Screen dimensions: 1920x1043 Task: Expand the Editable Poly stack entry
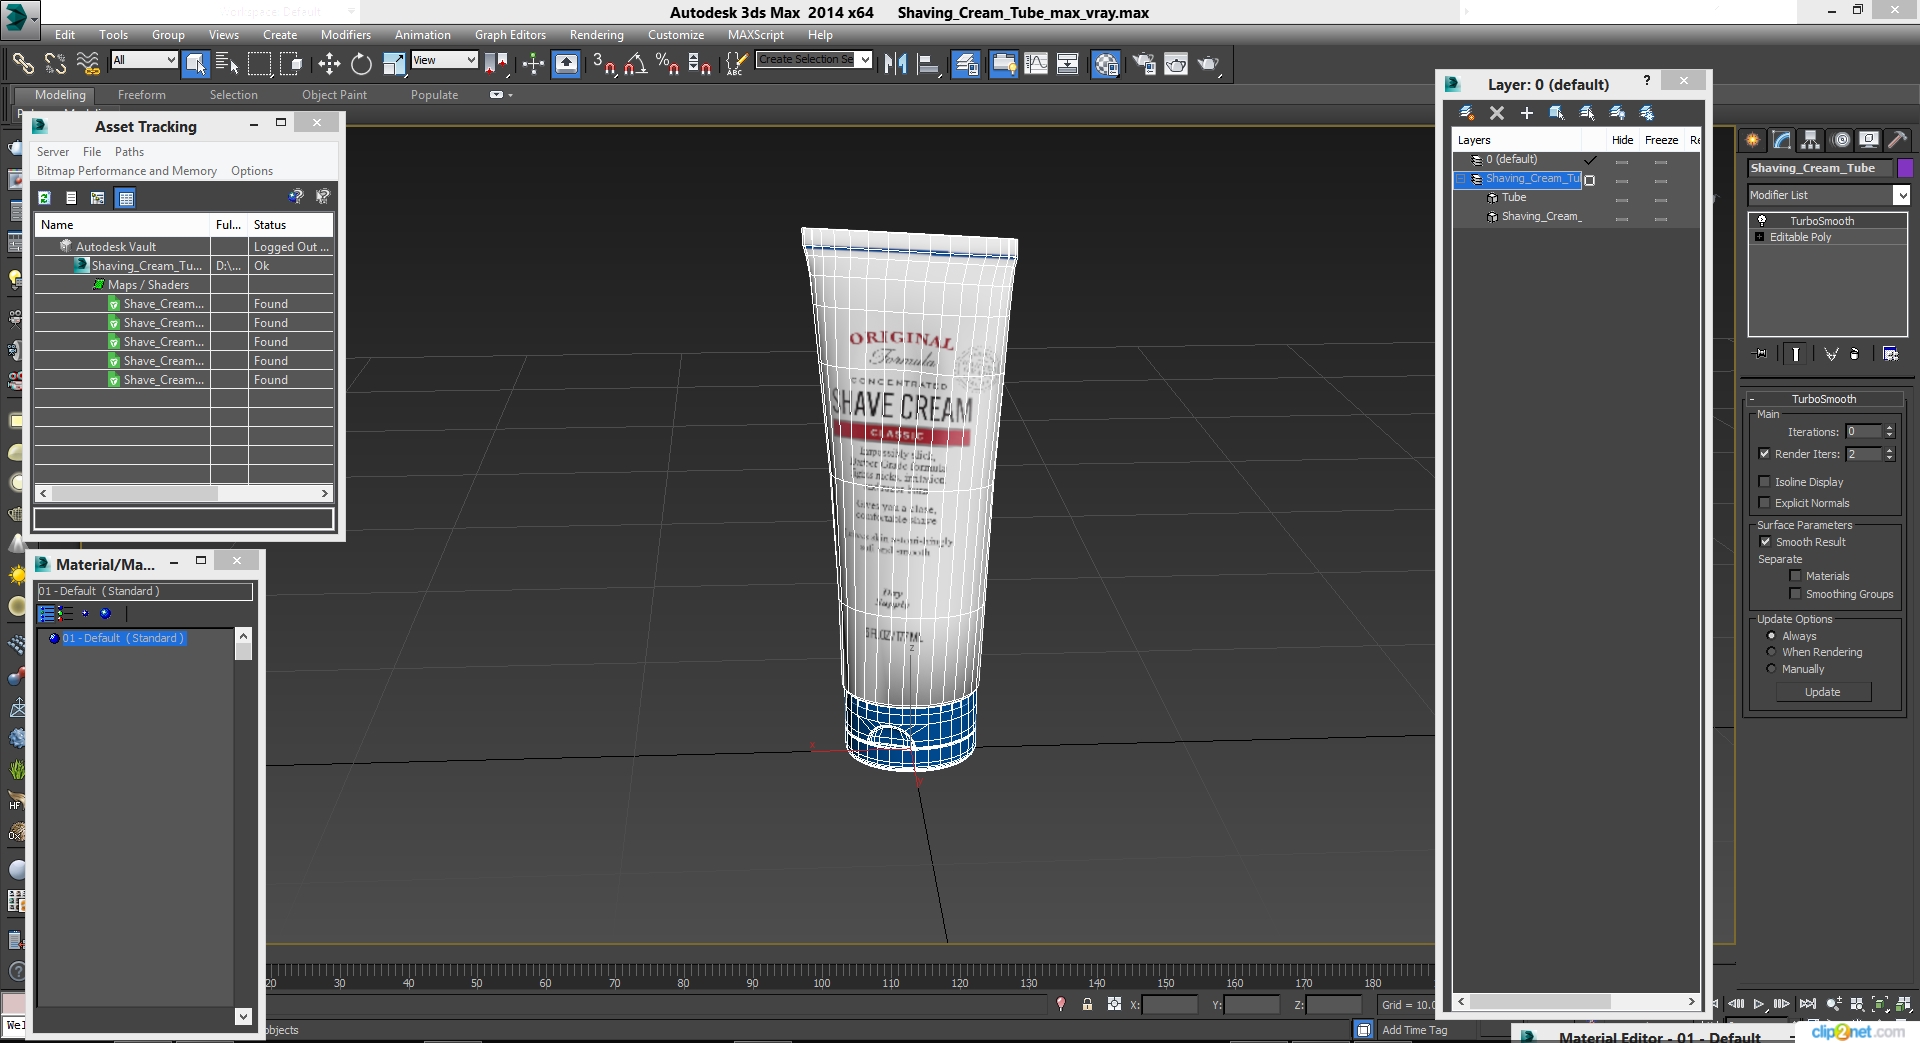pyautogui.click(x=1760, y=237)
